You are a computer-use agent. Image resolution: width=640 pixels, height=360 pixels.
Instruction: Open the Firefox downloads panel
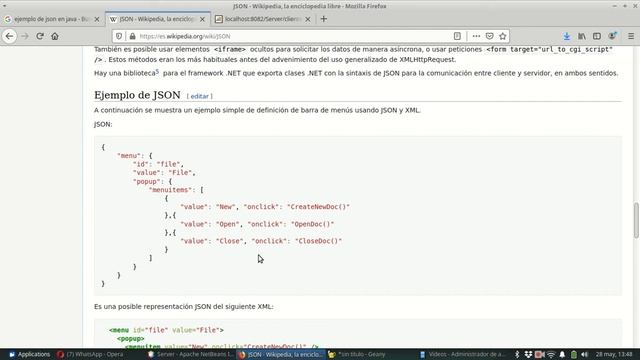point(567,36)
